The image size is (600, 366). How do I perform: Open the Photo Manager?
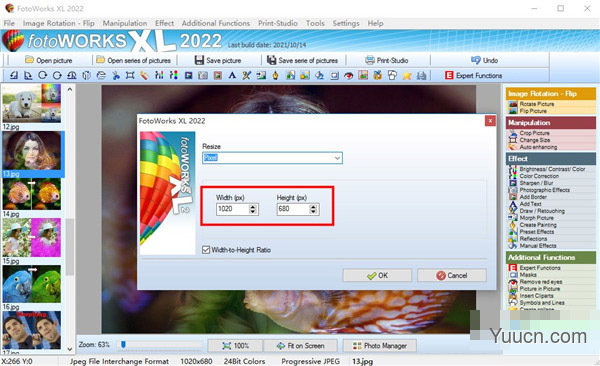coord(380,346)
